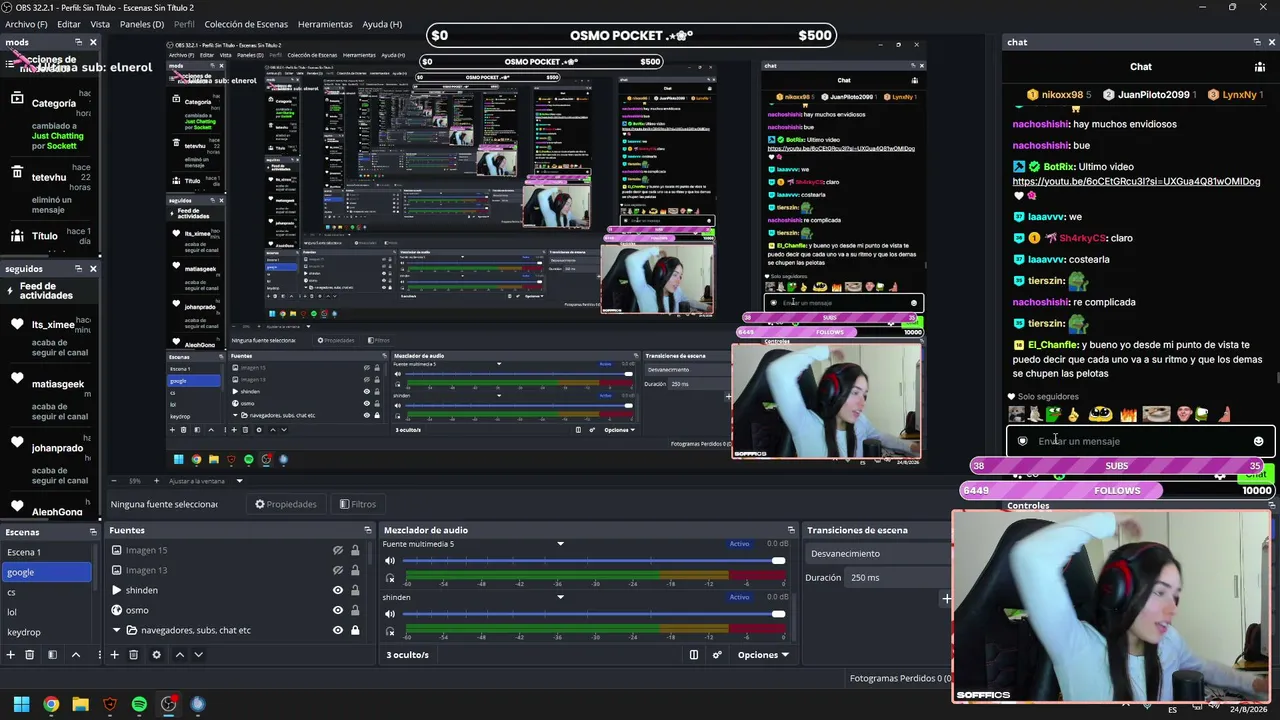Hide the osmo source
The image size is (1280, 720).
point(338,610)
